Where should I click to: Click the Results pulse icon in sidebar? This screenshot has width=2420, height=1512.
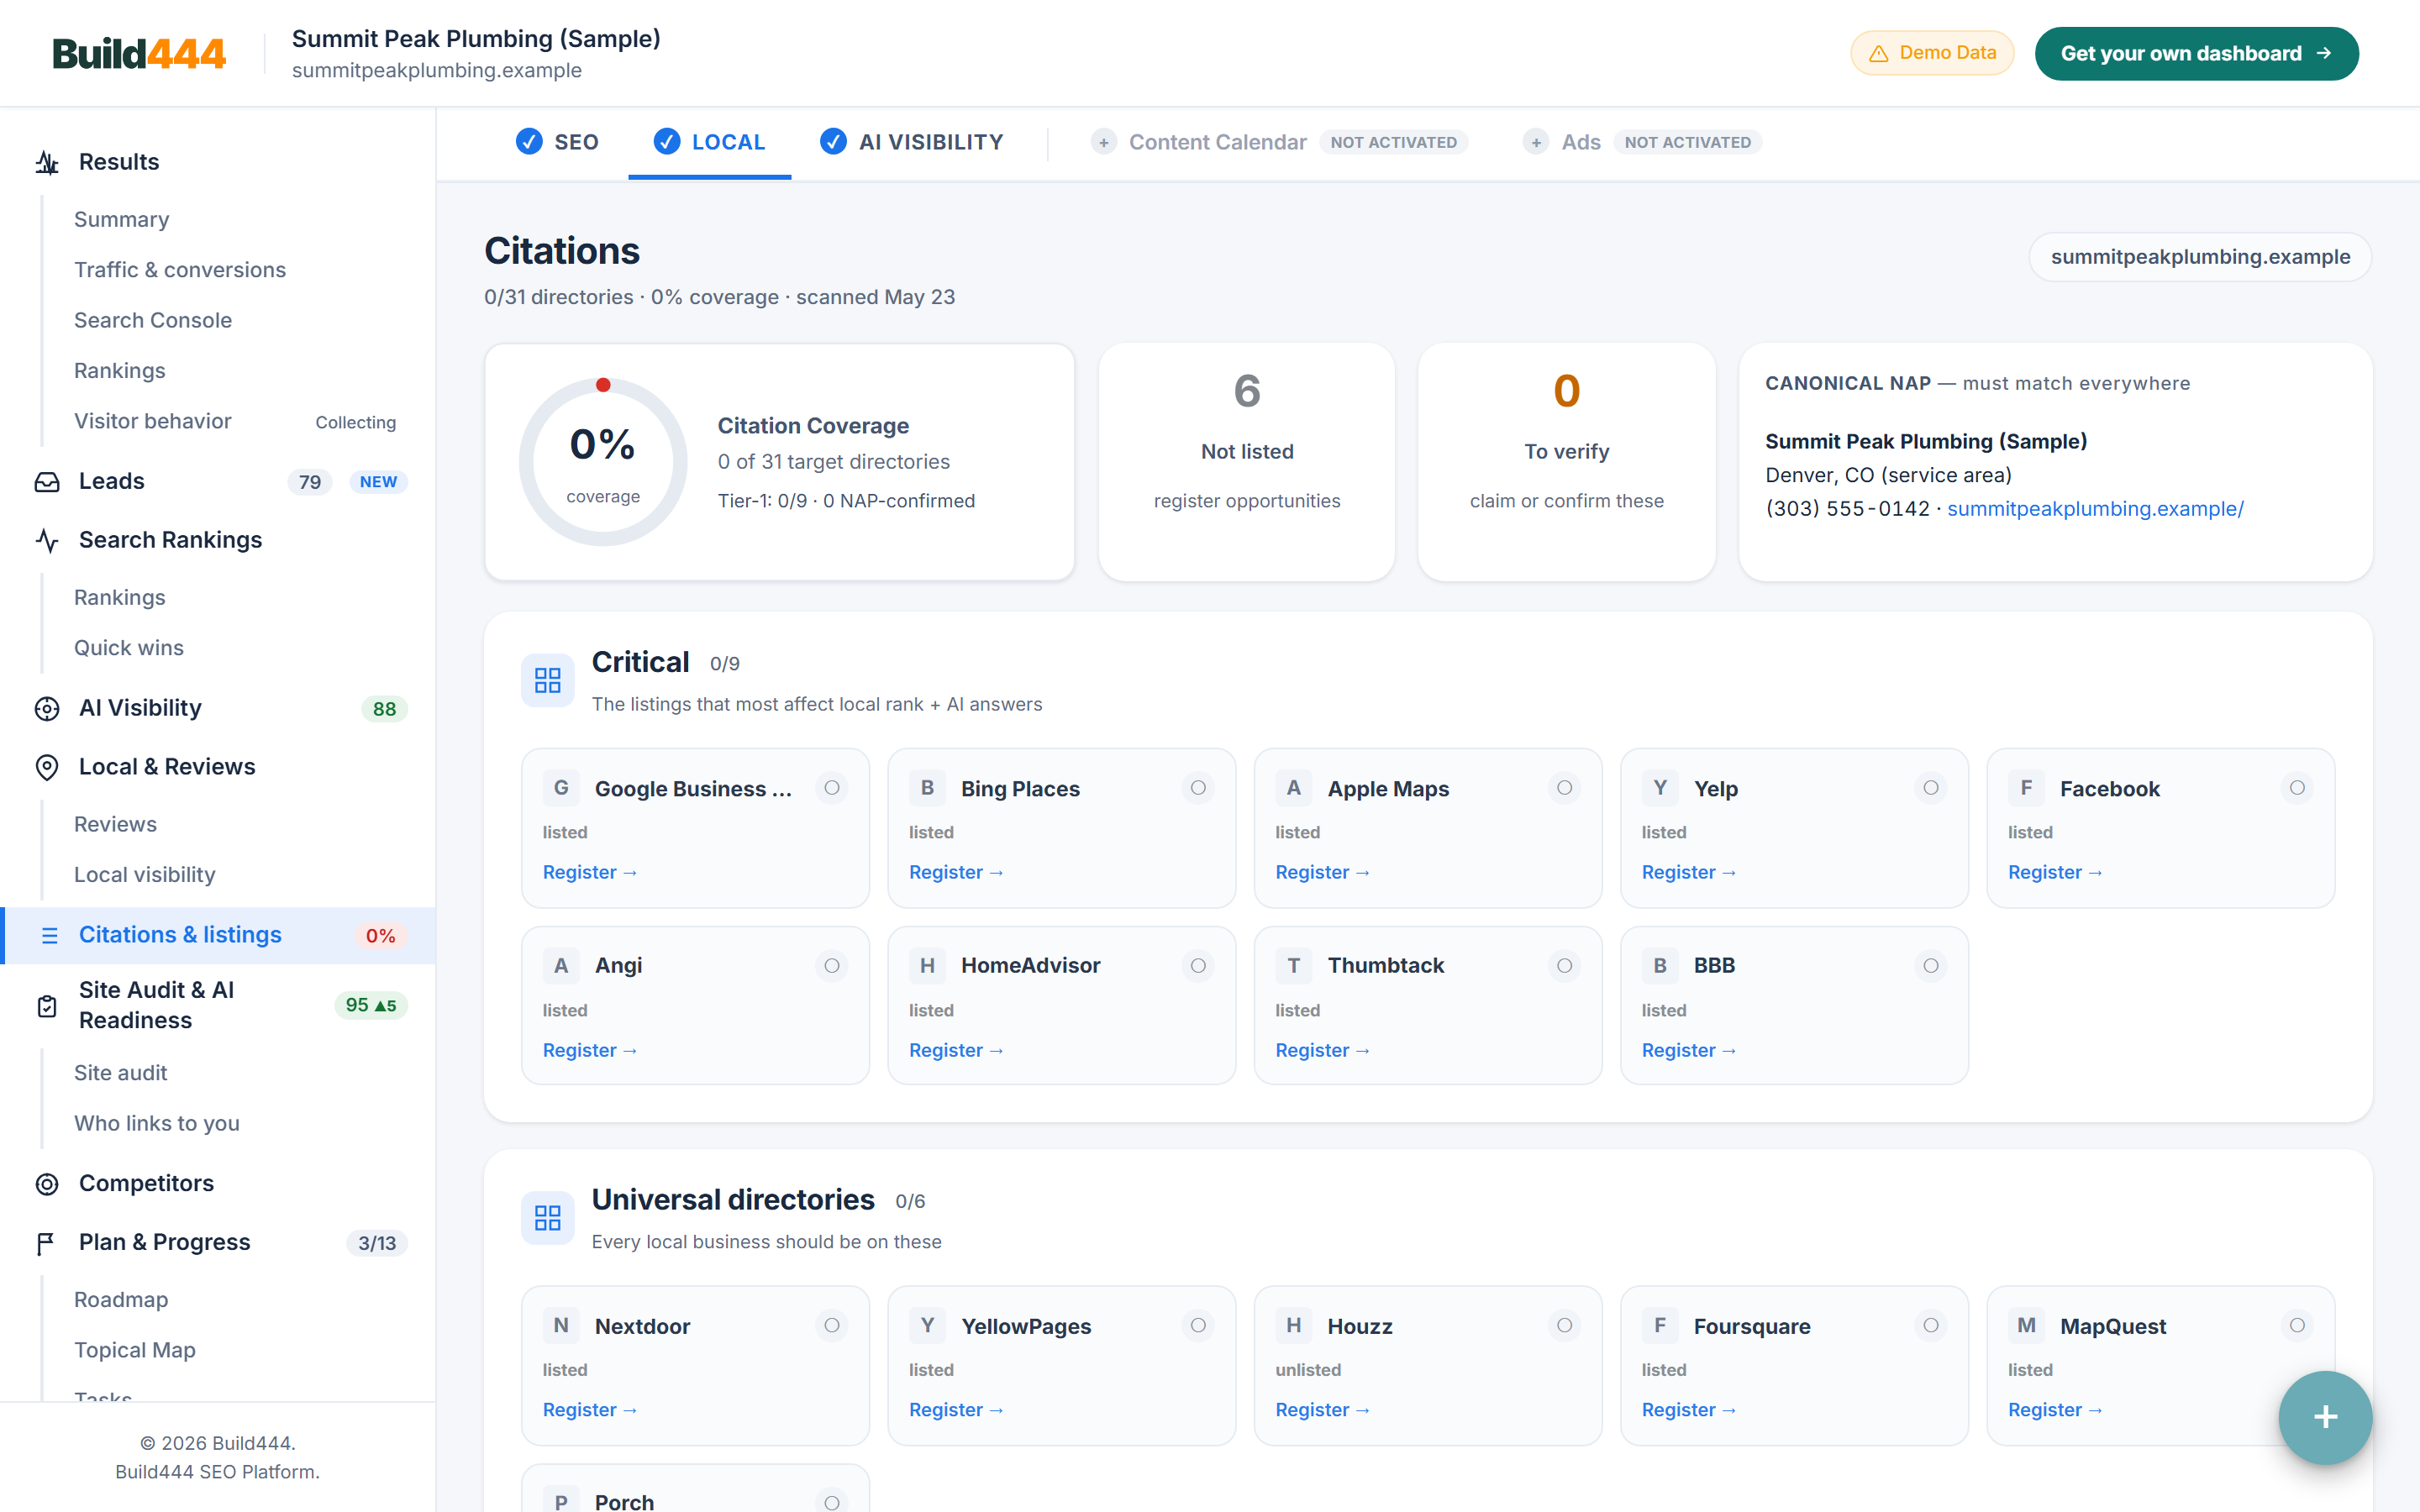pyautogui.click(x=47, y=162)
